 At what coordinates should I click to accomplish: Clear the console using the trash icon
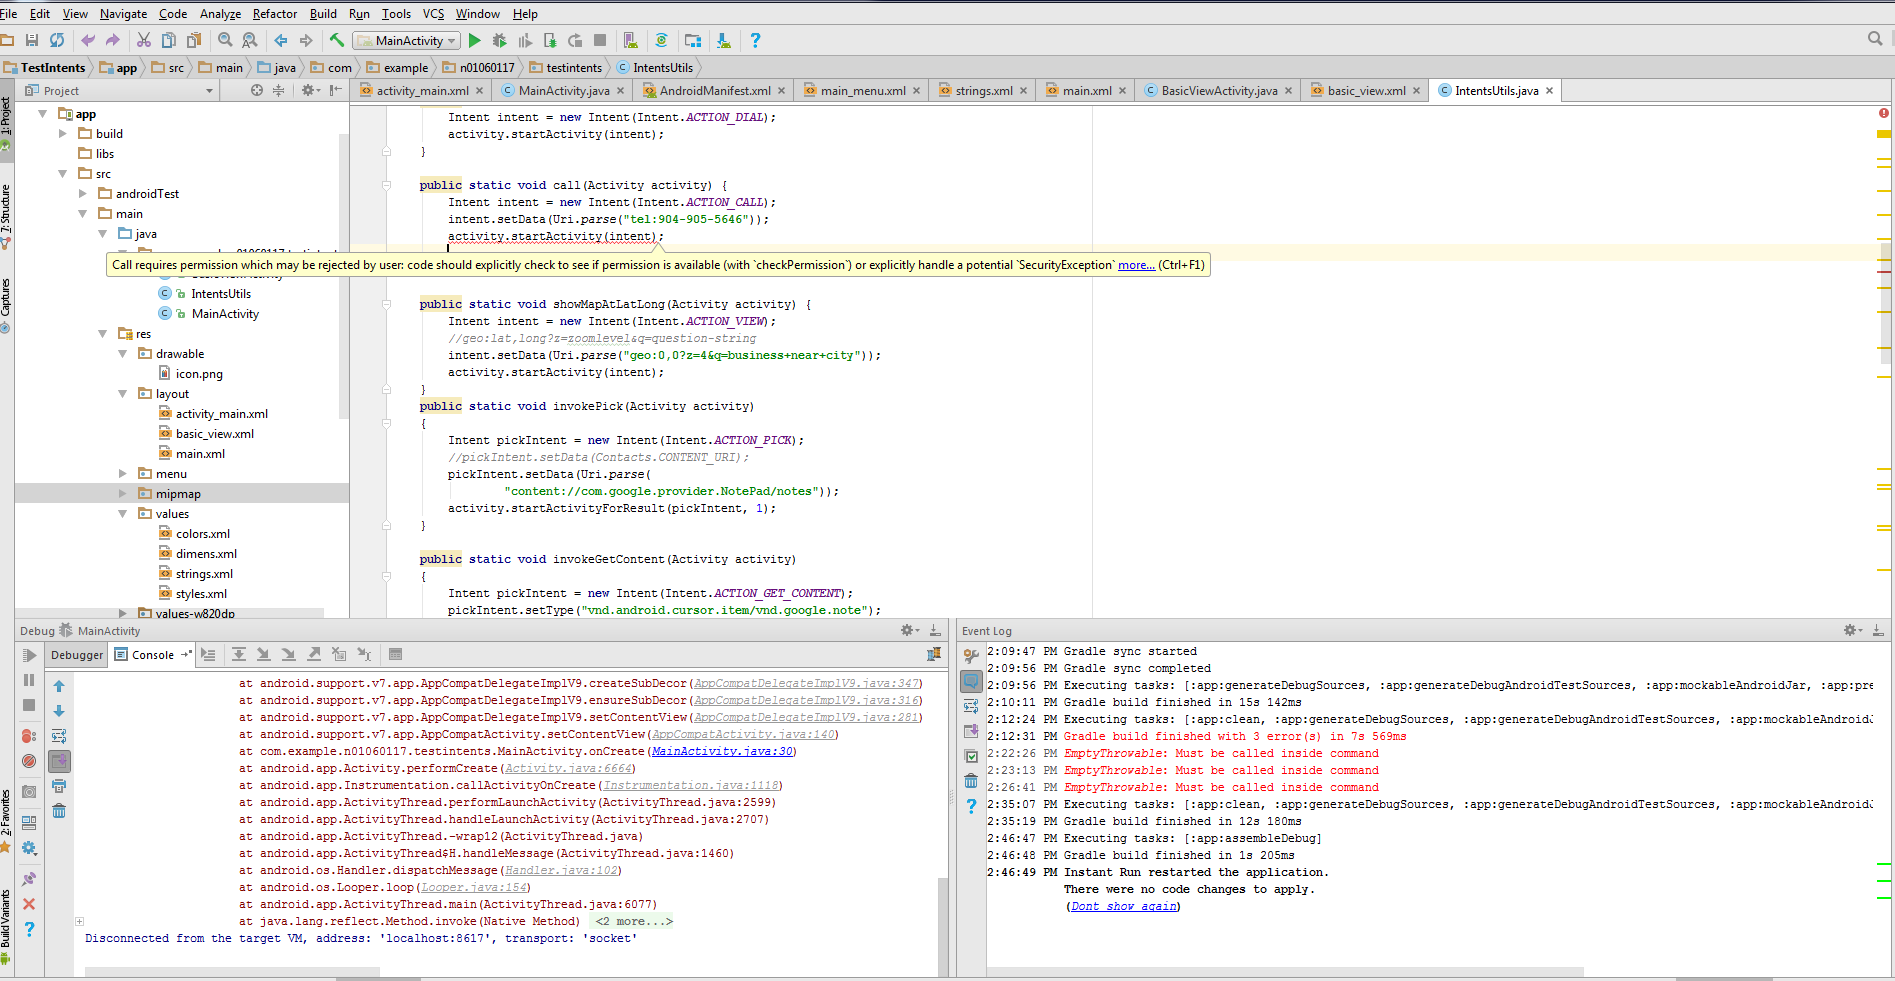point(59,812)
